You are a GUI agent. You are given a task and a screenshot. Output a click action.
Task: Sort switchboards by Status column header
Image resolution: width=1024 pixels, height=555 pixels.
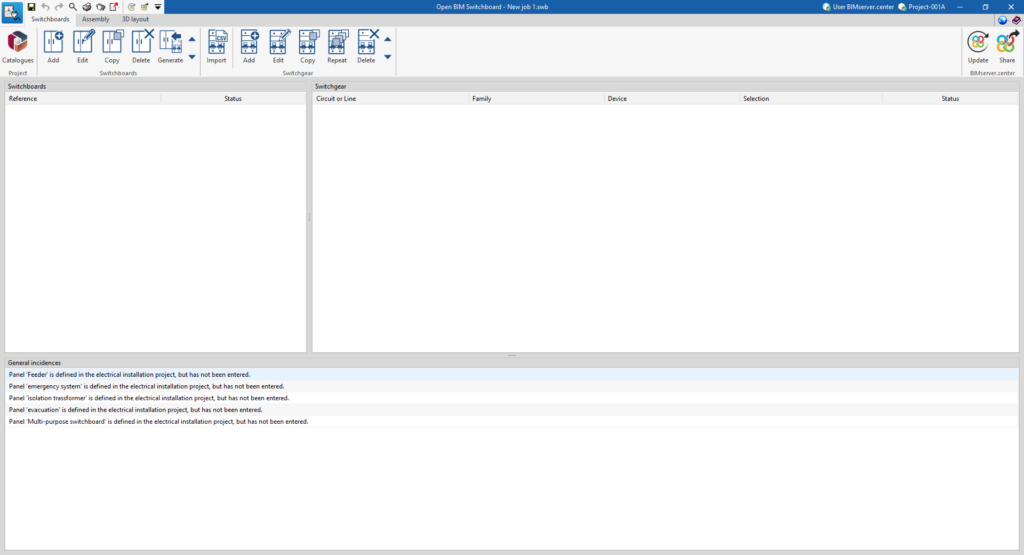233,99
